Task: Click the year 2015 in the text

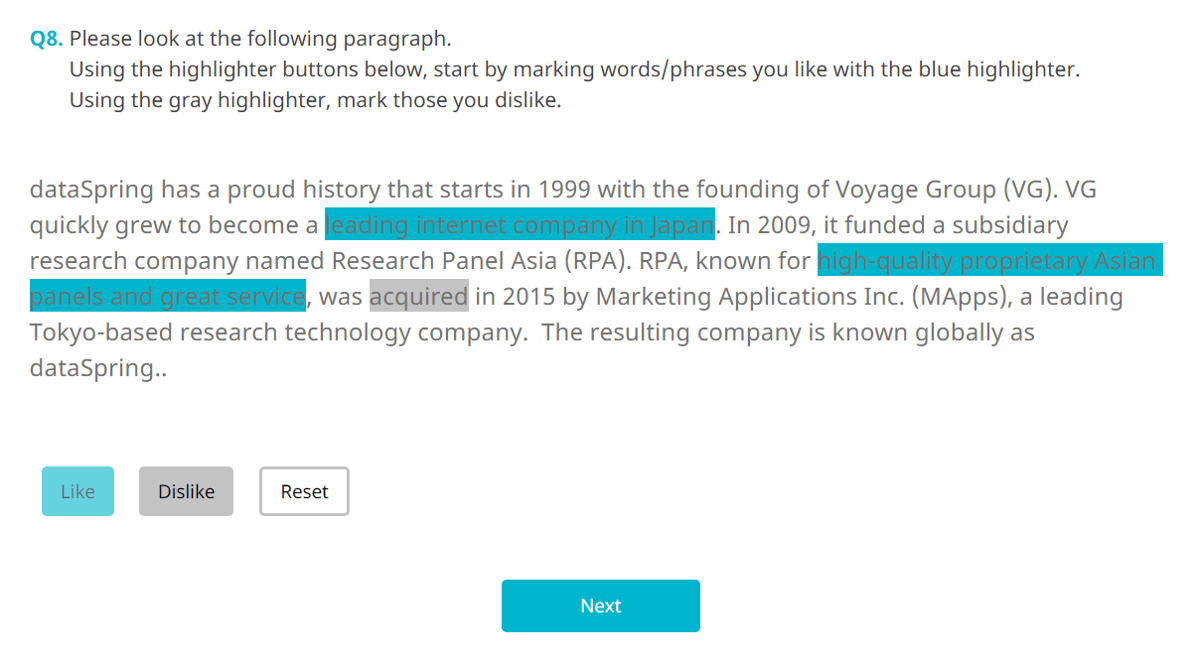Action: (530, 296)
